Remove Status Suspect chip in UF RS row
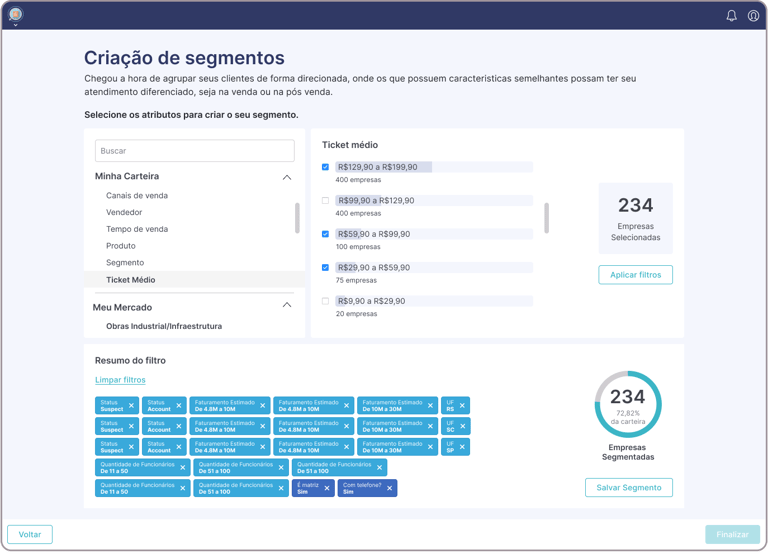 pos(131,406)
